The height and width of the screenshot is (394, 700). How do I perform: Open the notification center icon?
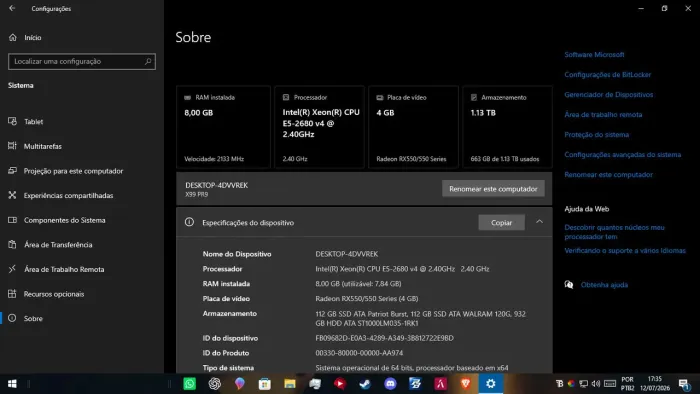684,384
